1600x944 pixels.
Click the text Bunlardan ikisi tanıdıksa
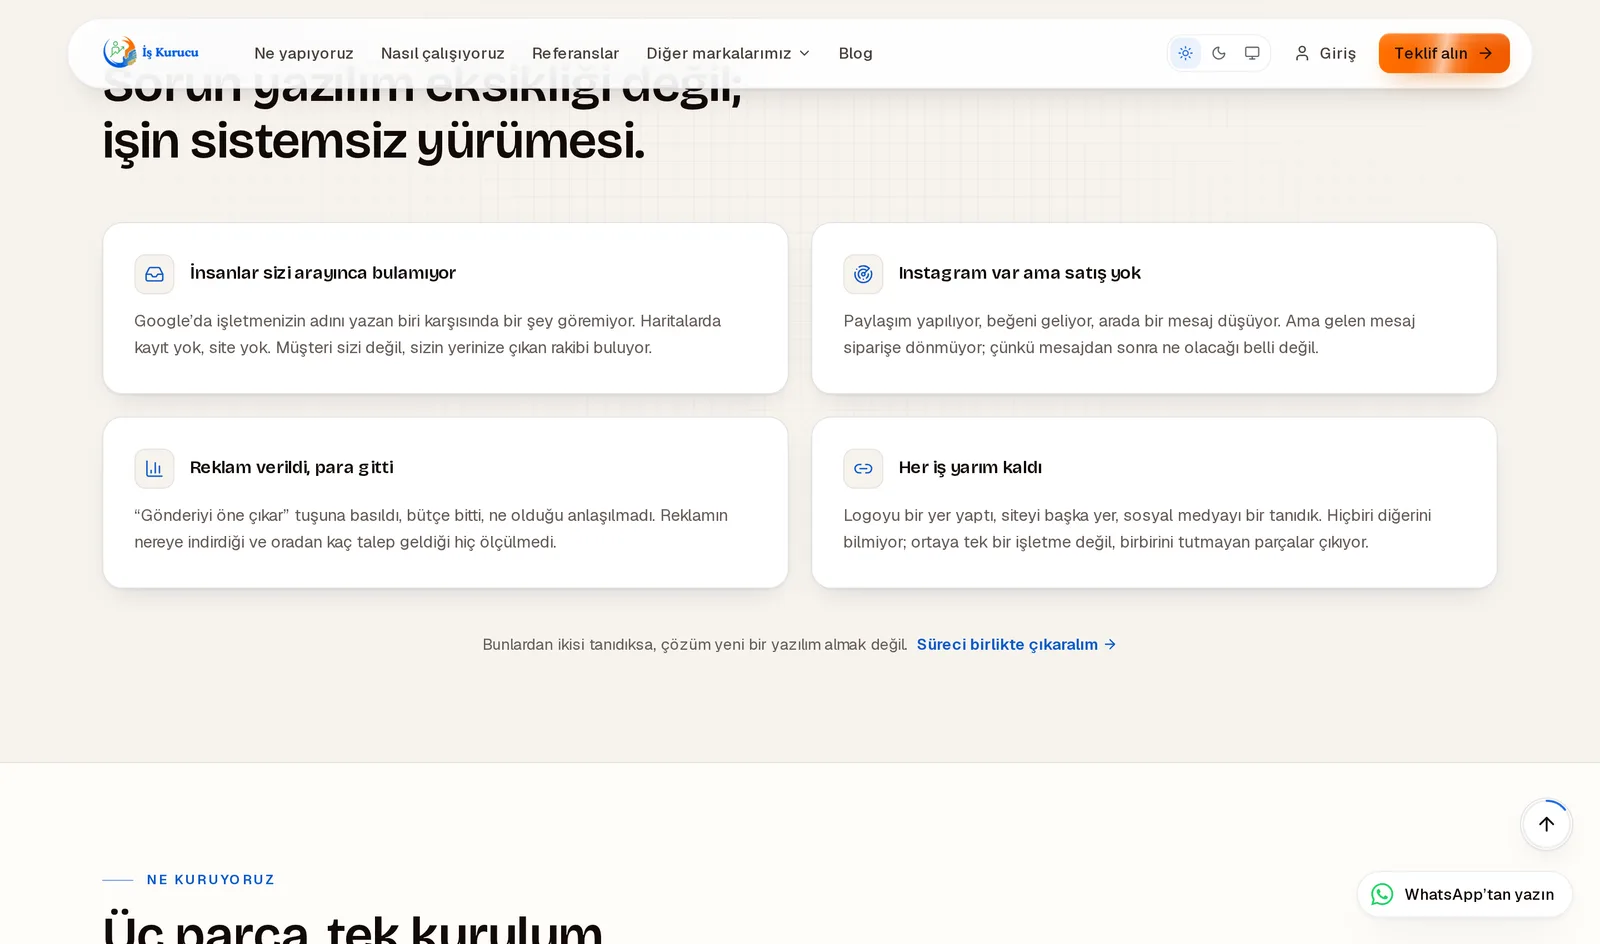[695, 644]
